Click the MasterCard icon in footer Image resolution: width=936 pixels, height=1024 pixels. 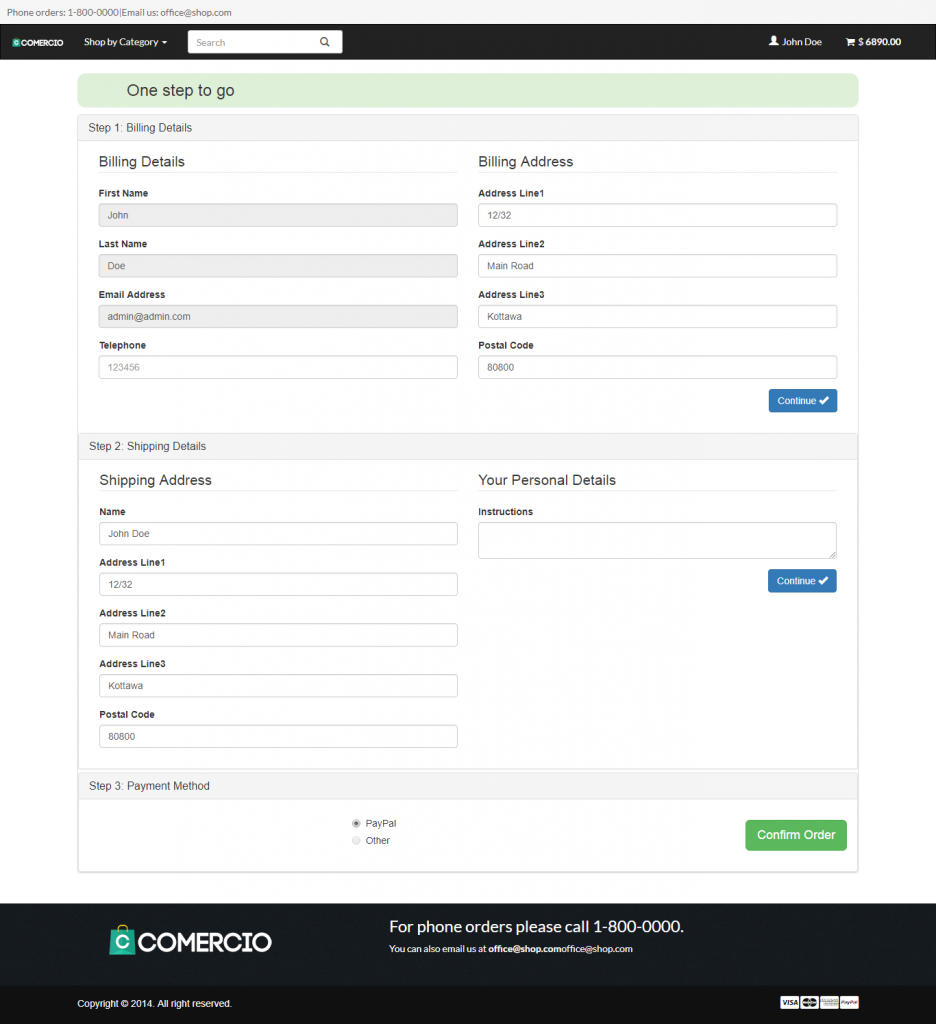coord(809,1002)
